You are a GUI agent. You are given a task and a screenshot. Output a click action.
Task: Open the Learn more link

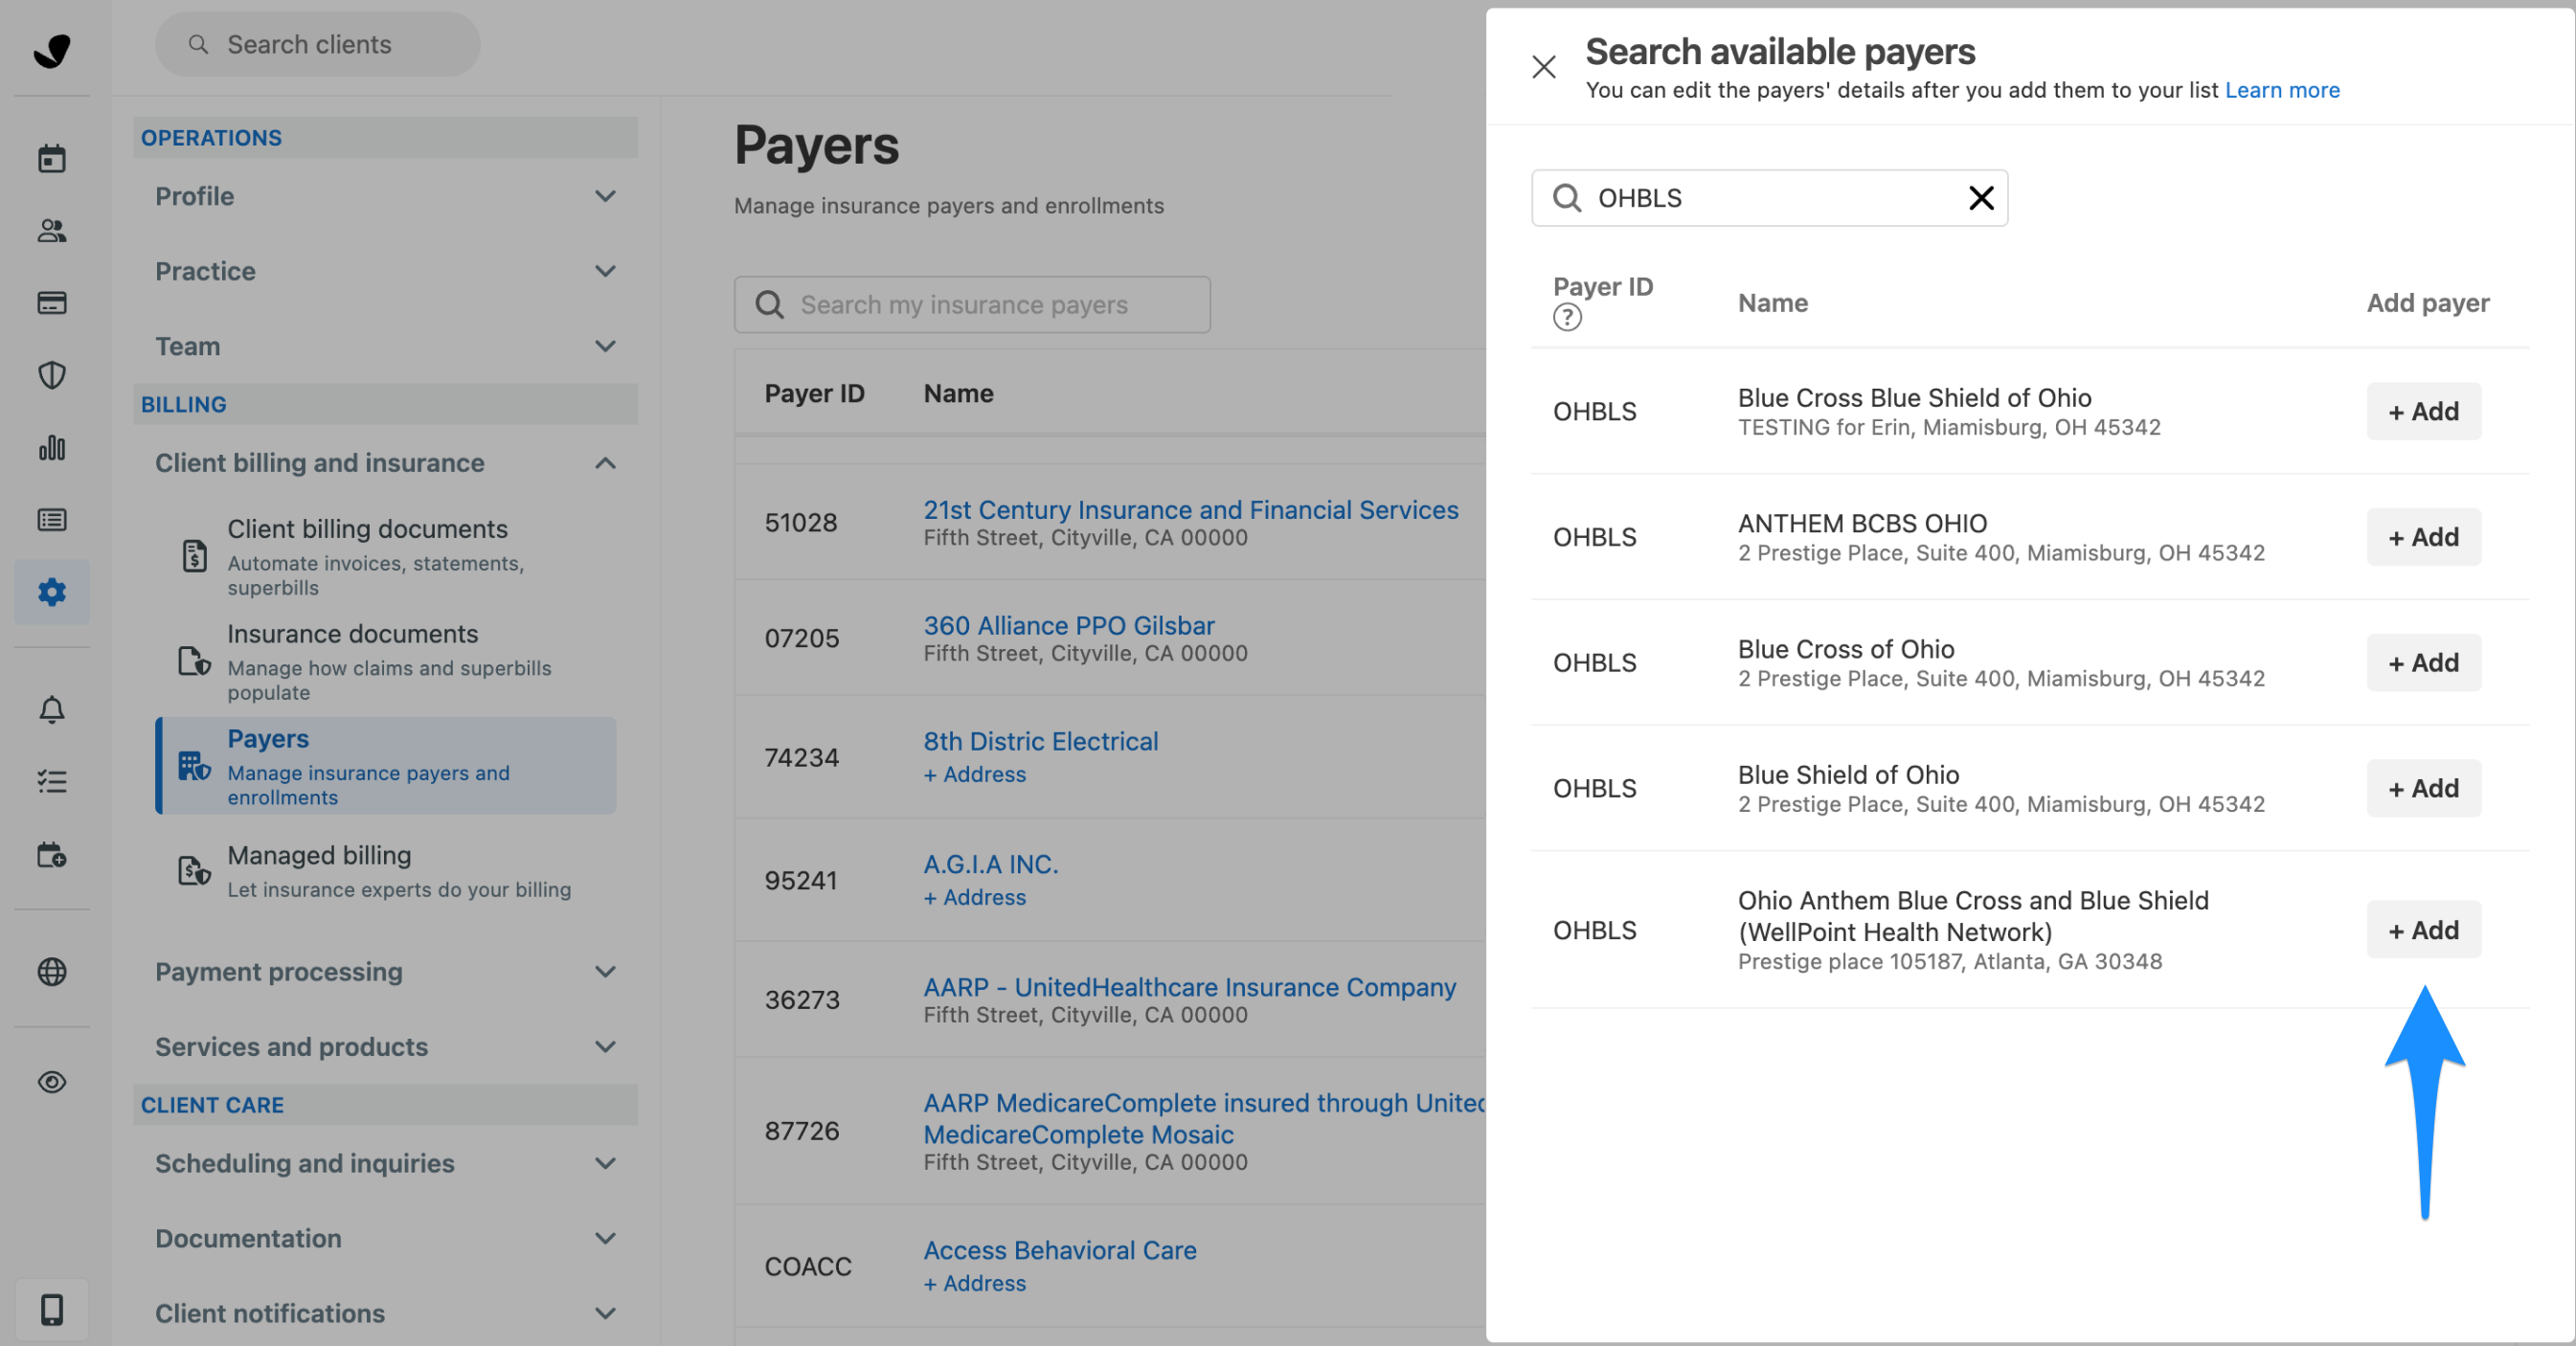[2282, 90]
